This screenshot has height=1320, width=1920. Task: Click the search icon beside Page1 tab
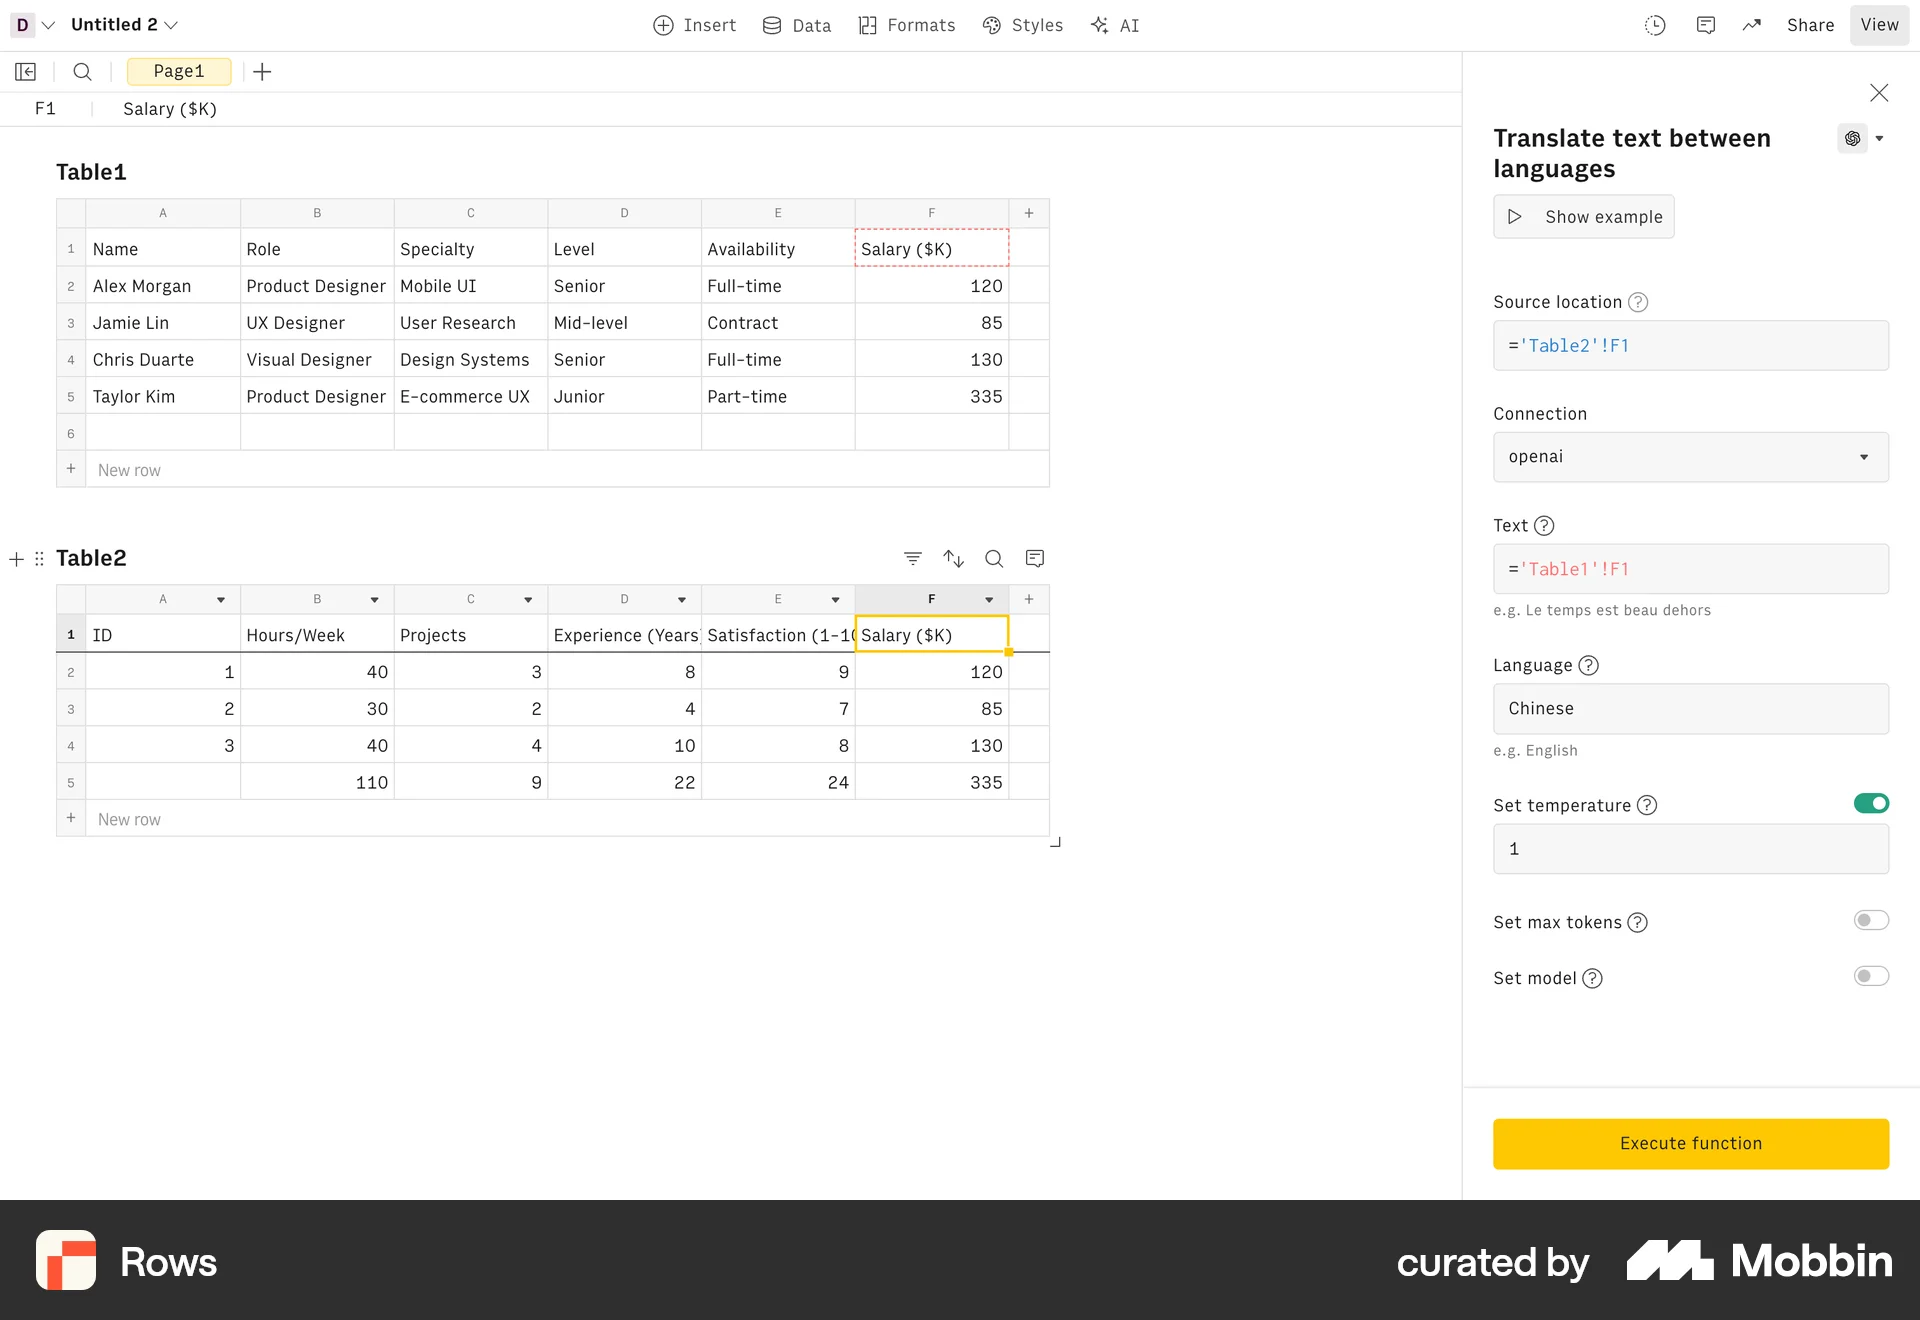point(82,71)
